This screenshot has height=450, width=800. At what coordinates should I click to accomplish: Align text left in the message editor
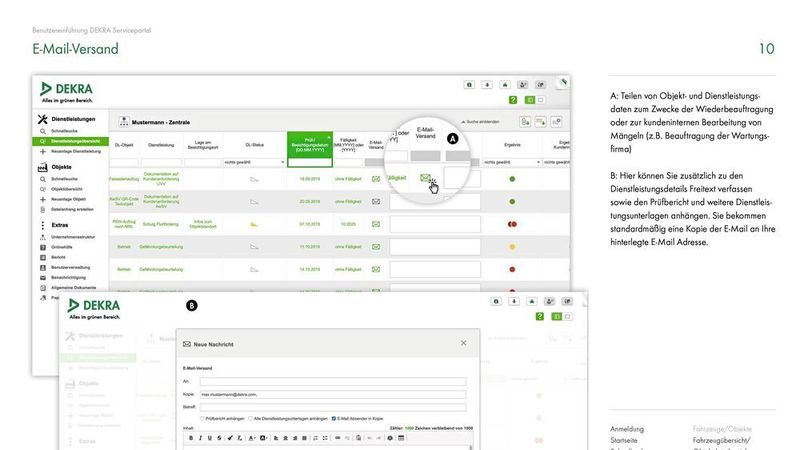(276, 438)
